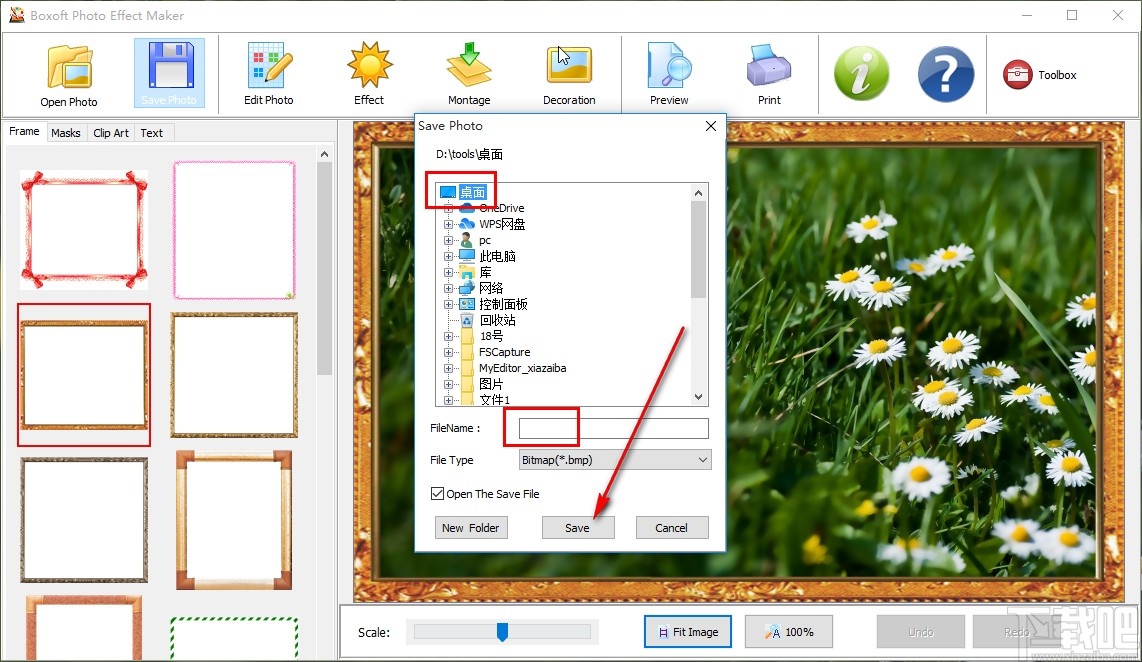Switch to the Frame tab
Viewport: 1142px width, 662px height.
[24, 132]
